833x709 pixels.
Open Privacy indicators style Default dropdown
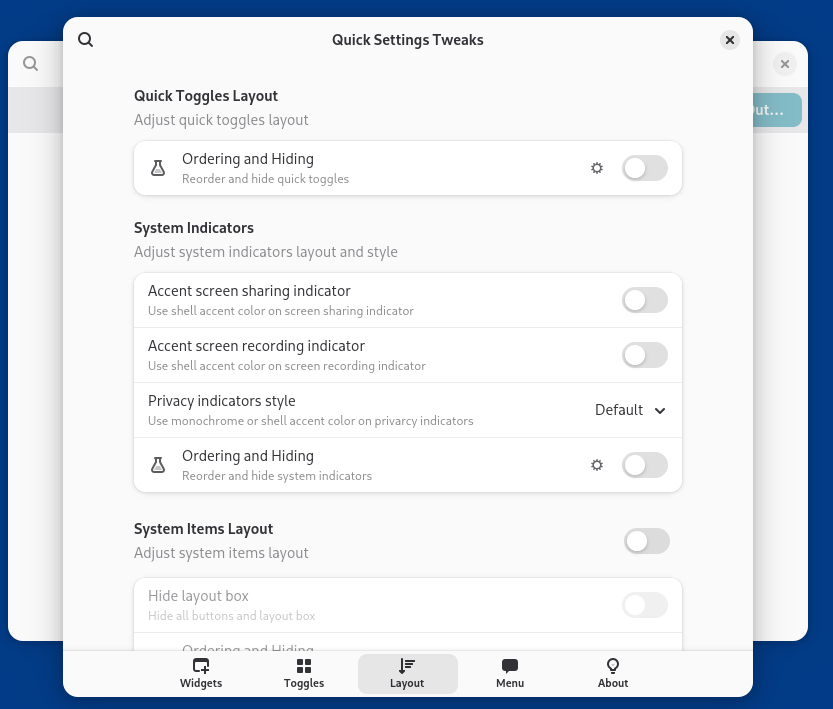point(630,410)
